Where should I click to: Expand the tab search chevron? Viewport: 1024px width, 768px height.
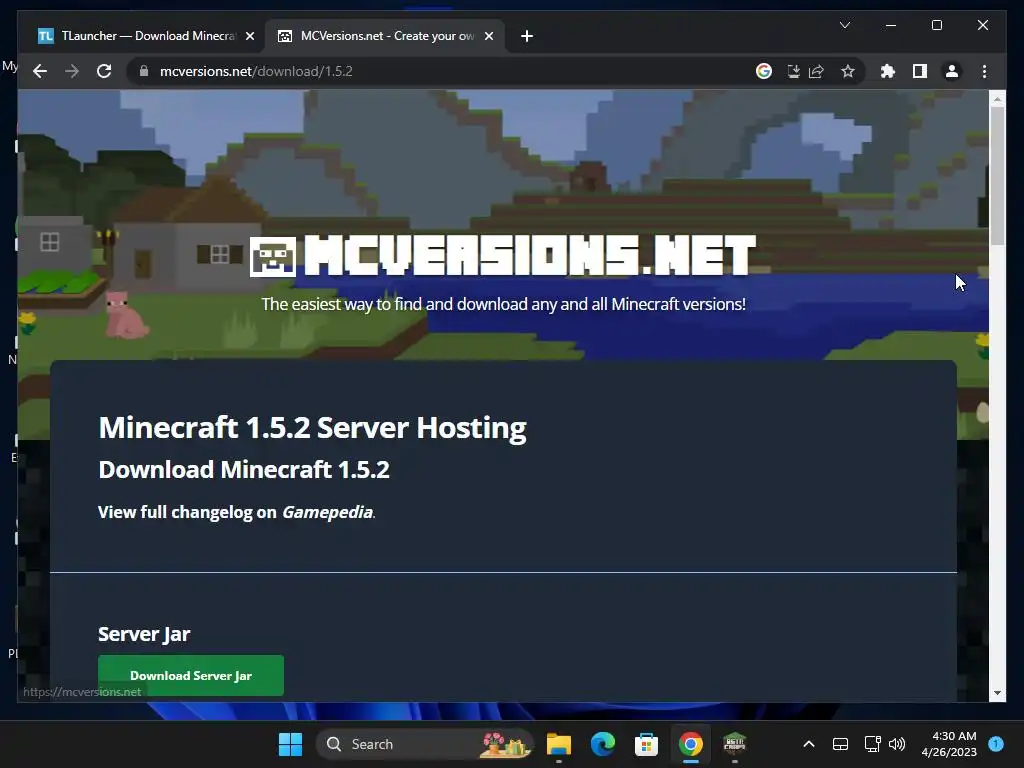click(x=844, y=25)
